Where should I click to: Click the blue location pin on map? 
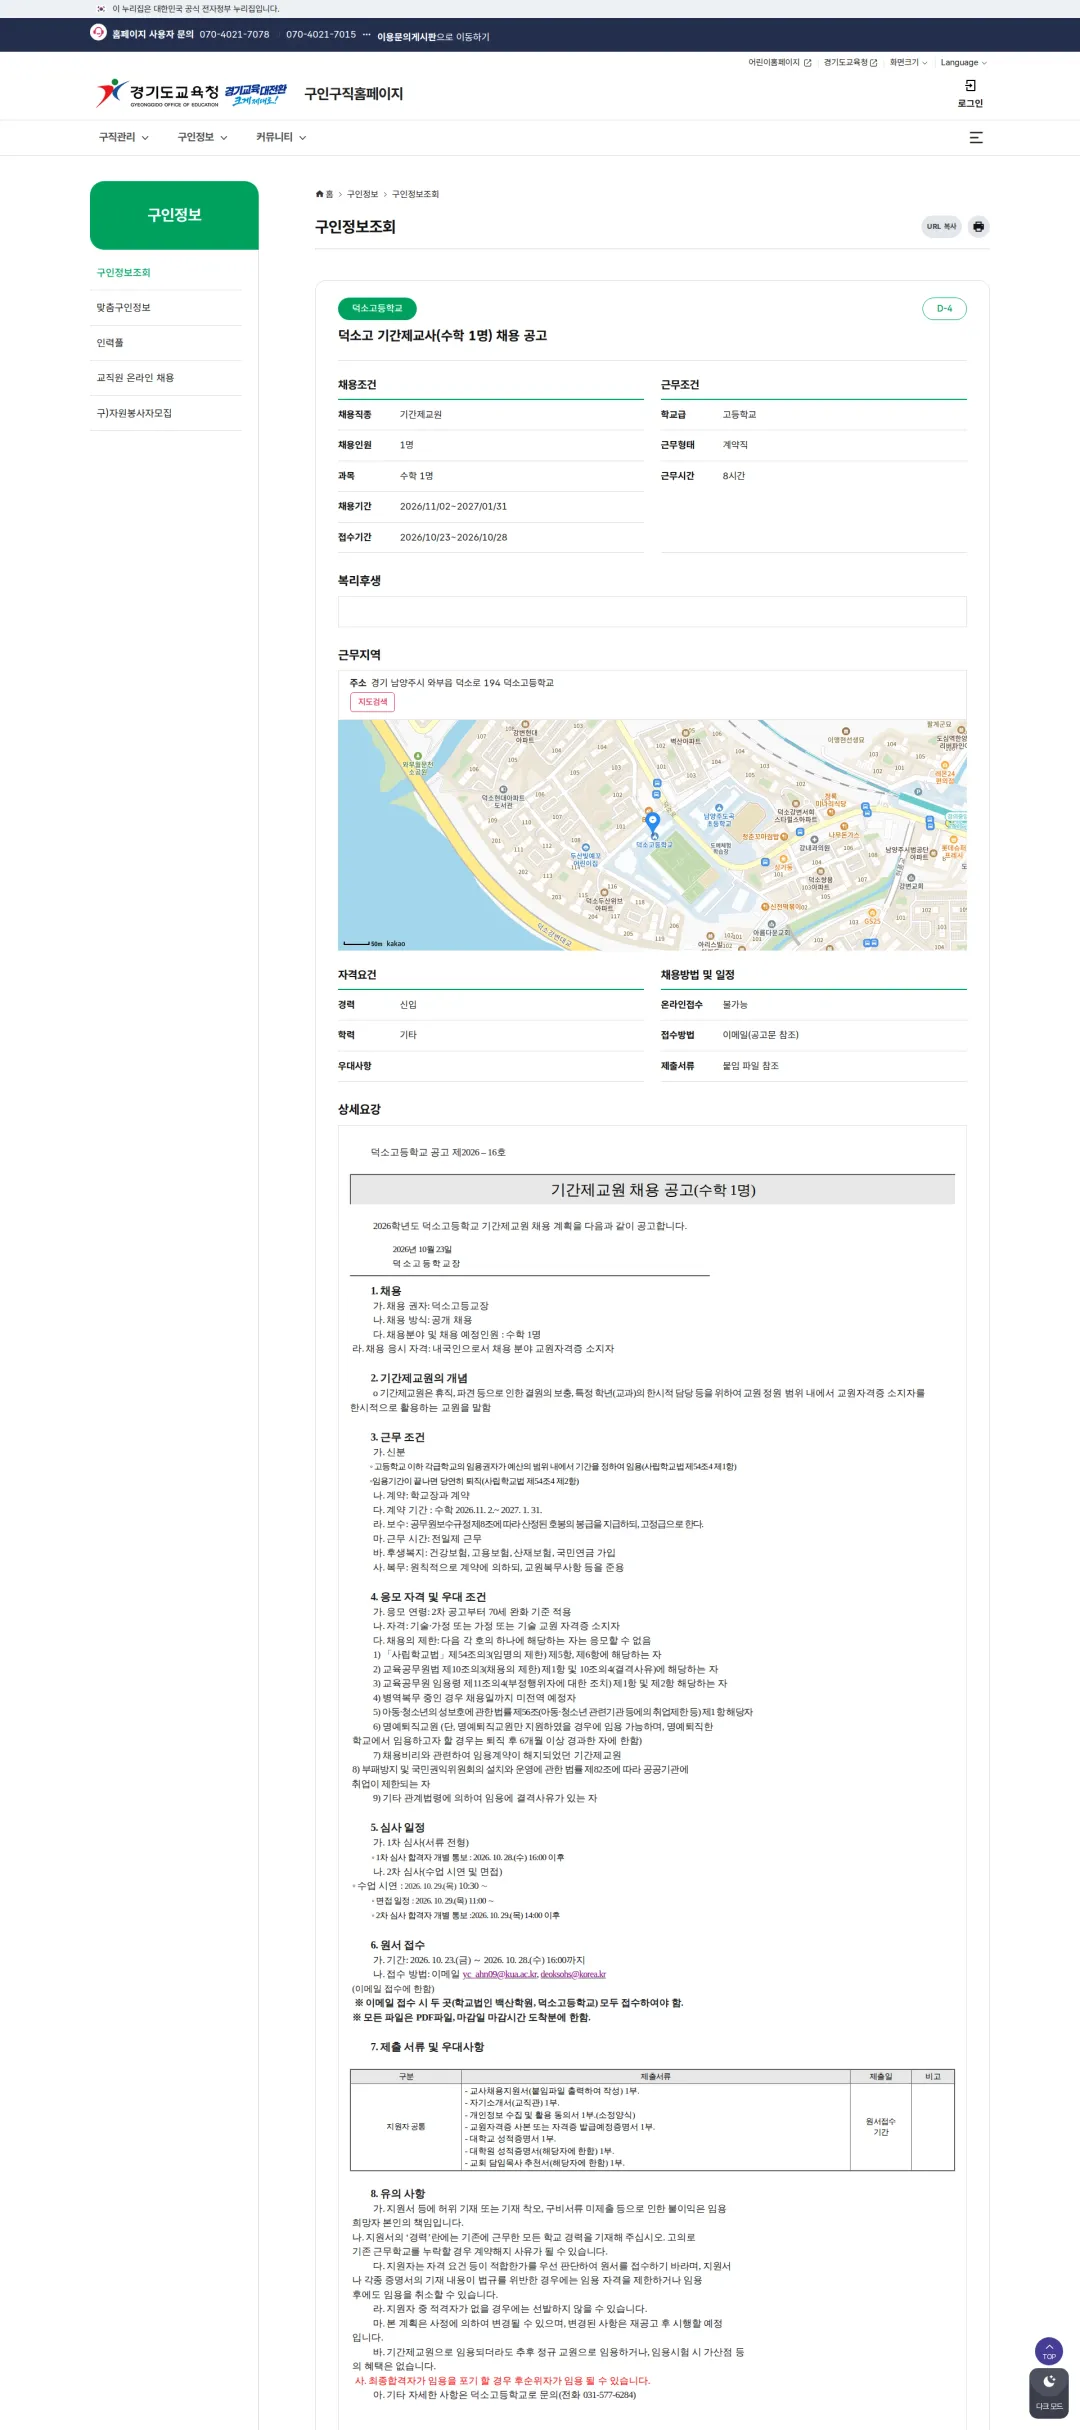(653, 823)
